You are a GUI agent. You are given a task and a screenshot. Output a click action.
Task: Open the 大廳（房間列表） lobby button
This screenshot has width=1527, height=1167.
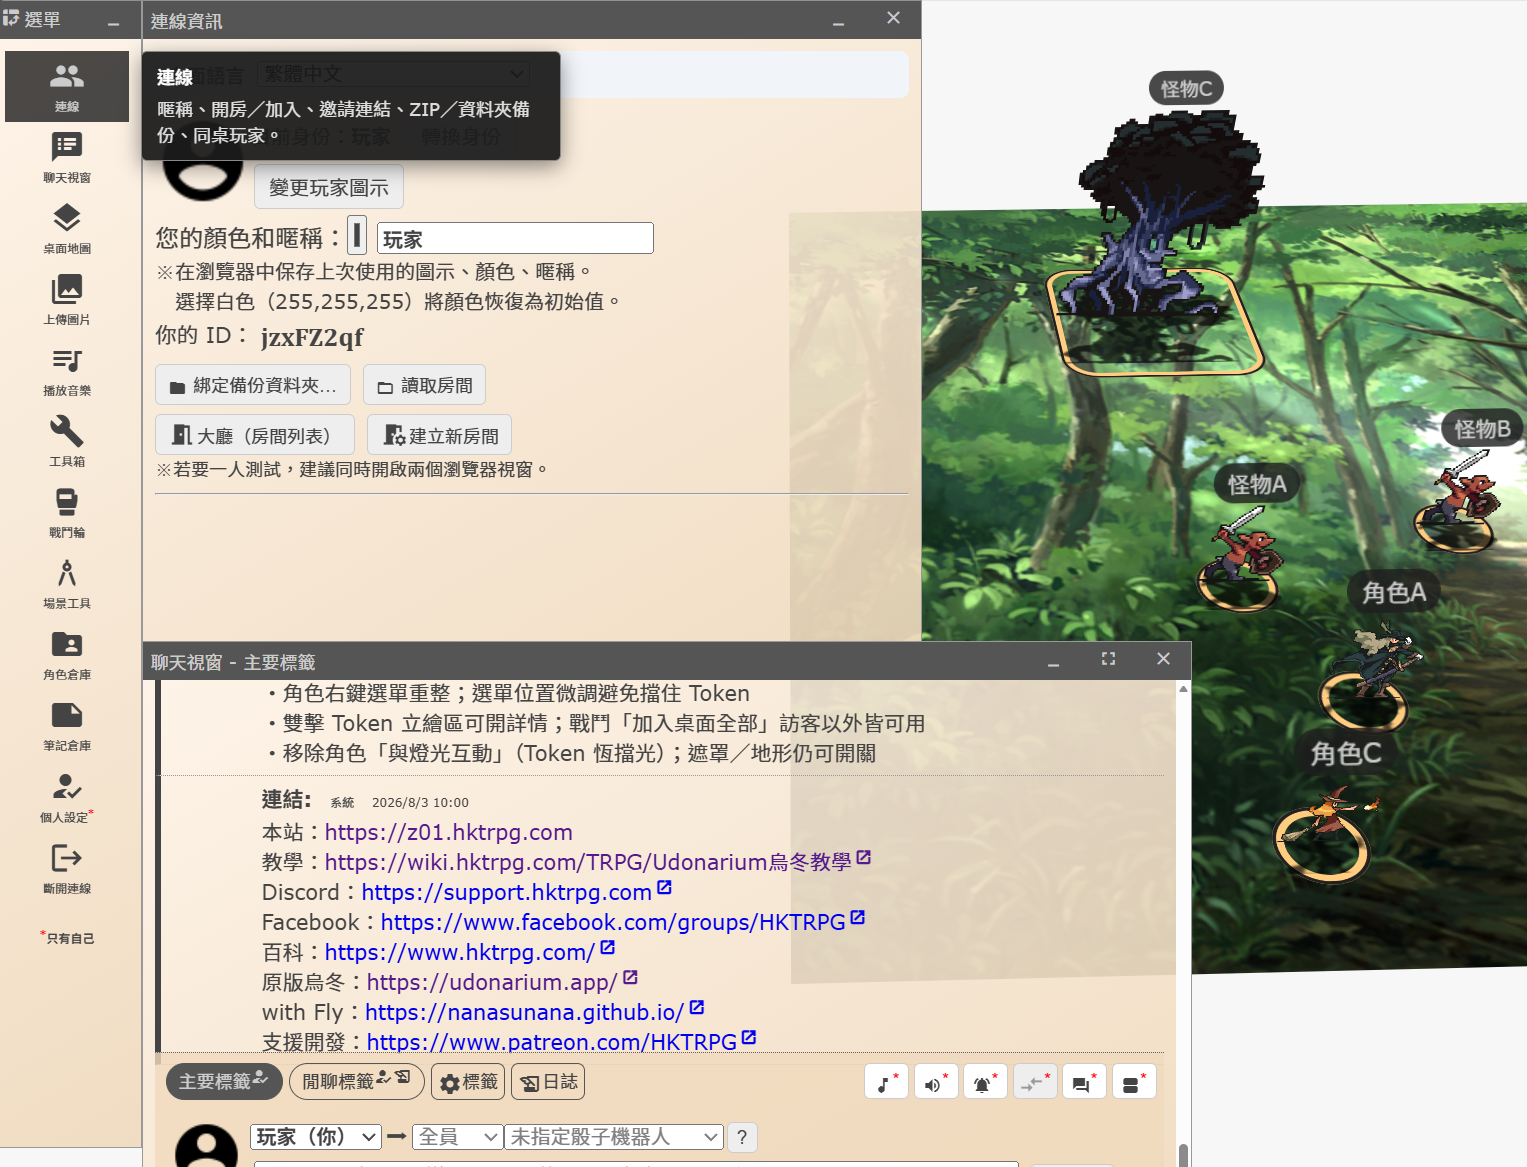coord(255,435)
